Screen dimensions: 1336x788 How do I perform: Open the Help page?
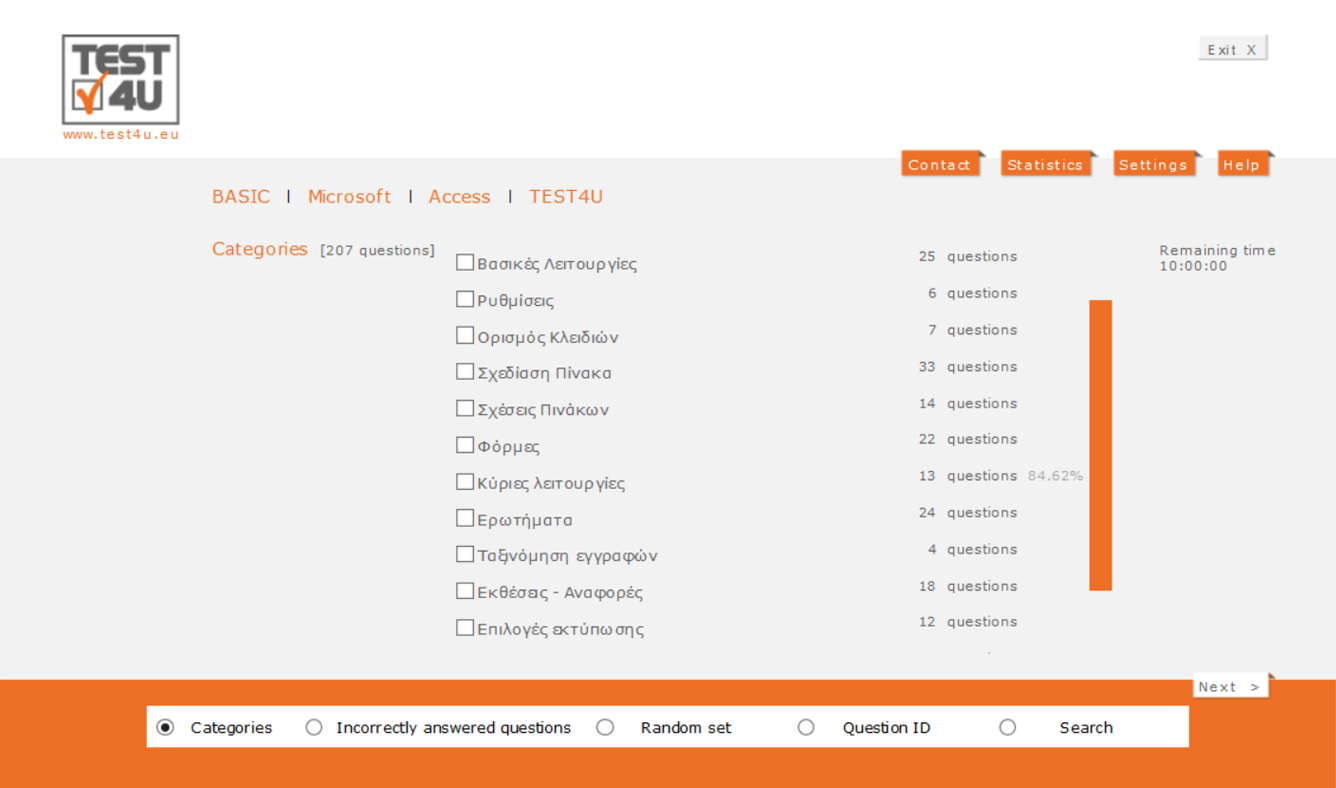pyautogui.click(x=1245, y=164)
